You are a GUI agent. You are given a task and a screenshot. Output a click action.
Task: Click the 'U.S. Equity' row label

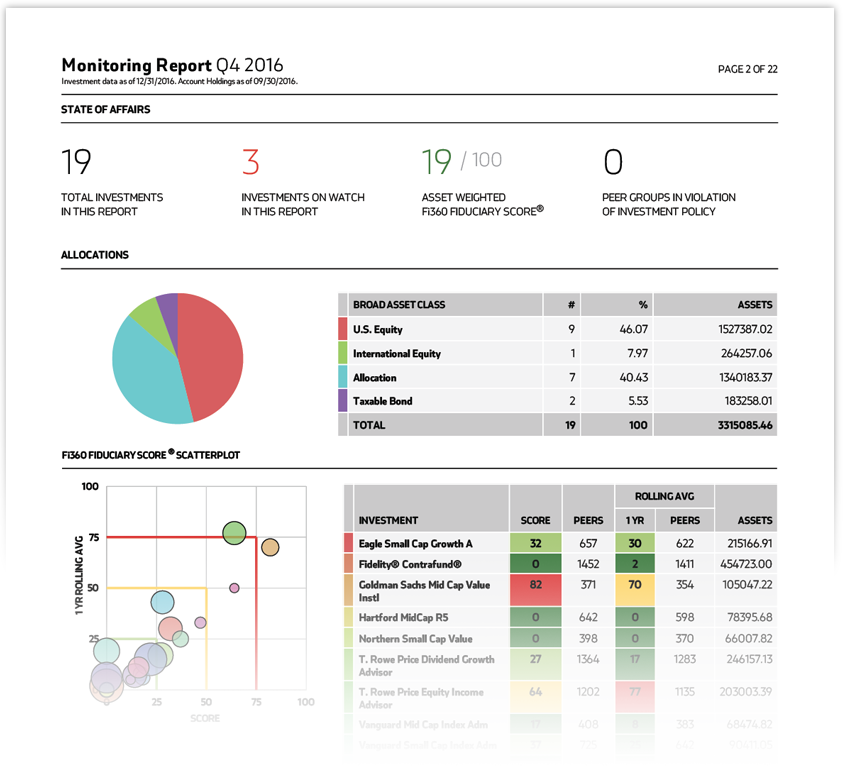tap(378, 329)
